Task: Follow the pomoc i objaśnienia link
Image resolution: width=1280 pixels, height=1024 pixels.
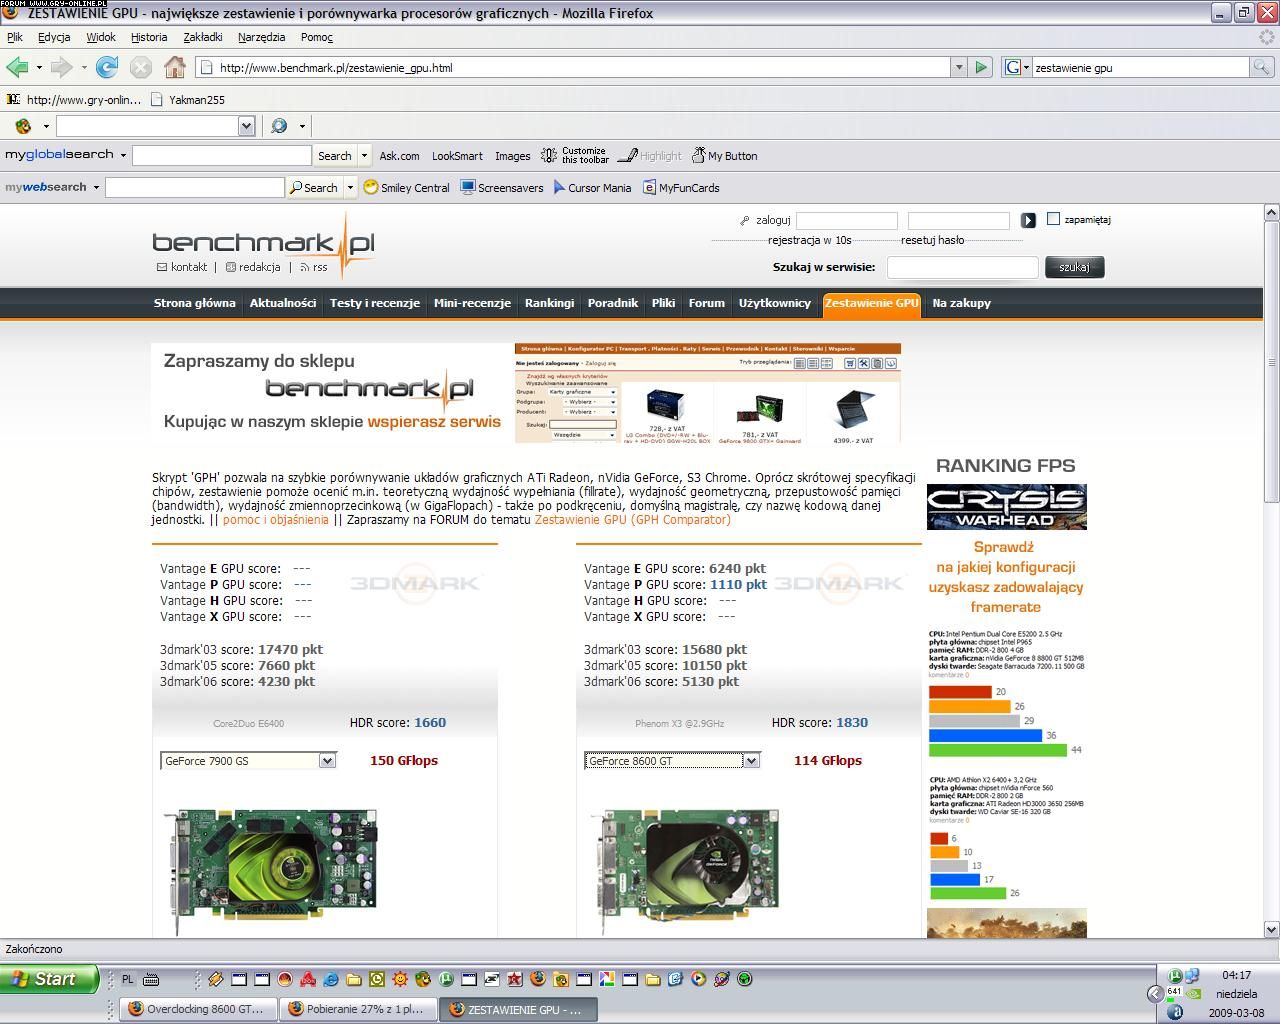Action: coord(275,519)
